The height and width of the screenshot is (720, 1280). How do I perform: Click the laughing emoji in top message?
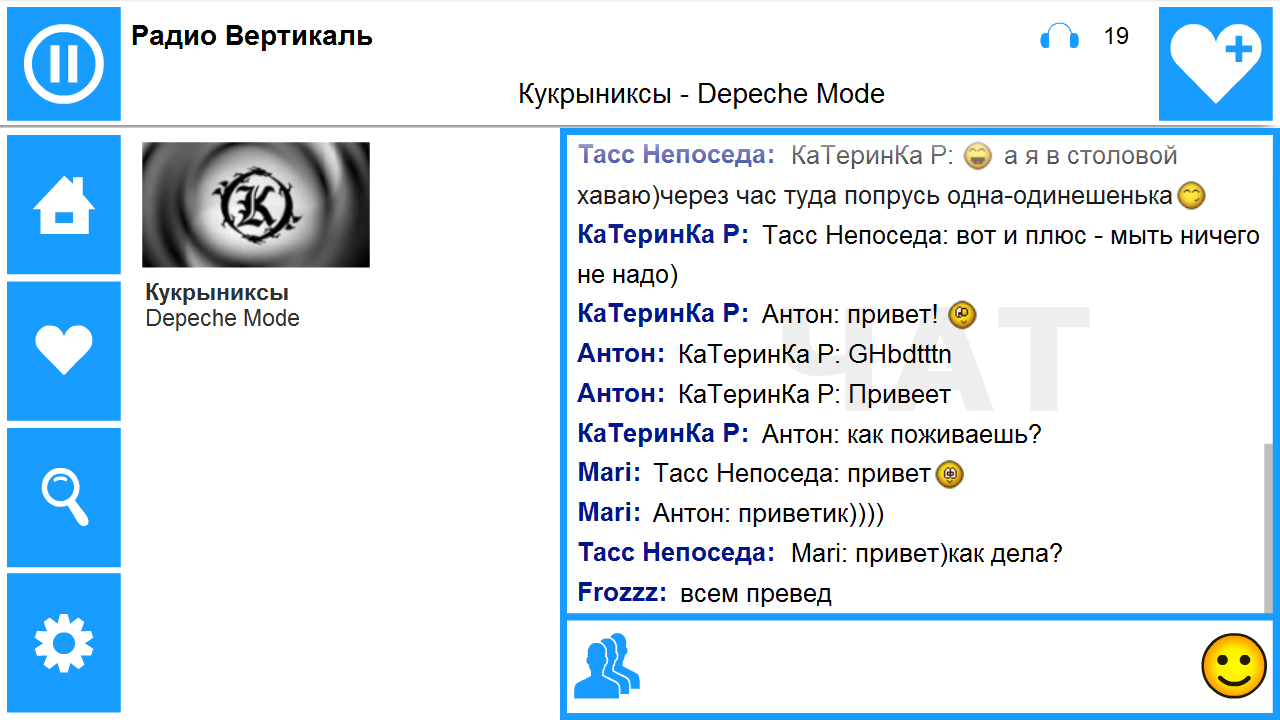pos(979,156)
